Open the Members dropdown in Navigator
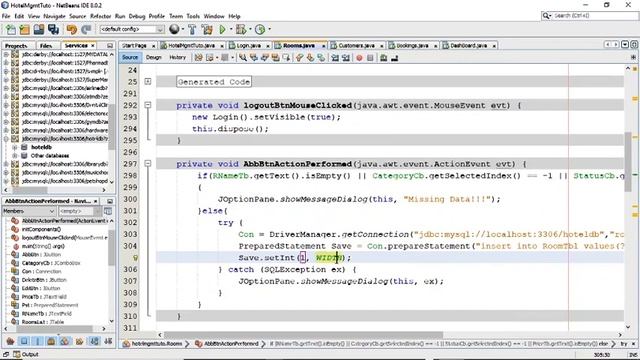The width and height of the screenshot is (640, 360). [x=29, y=211]
